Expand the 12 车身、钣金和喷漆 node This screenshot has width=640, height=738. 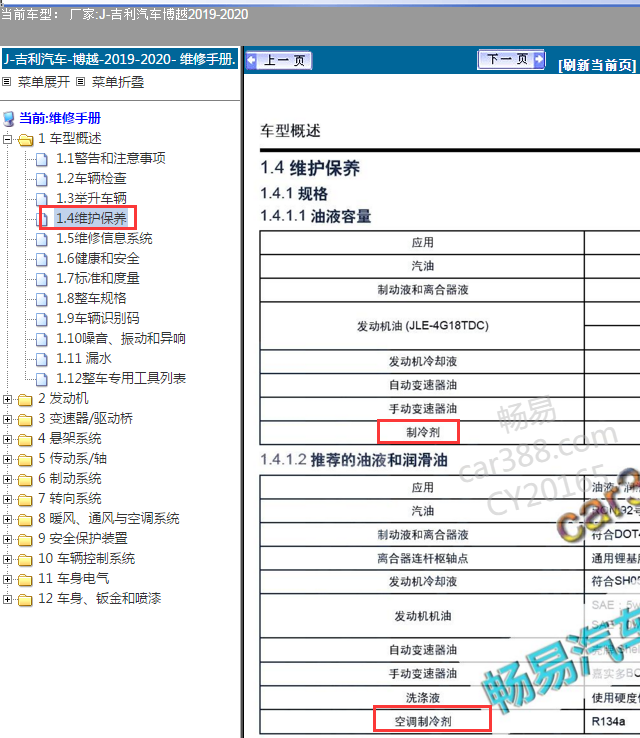(x=7, y=599)
